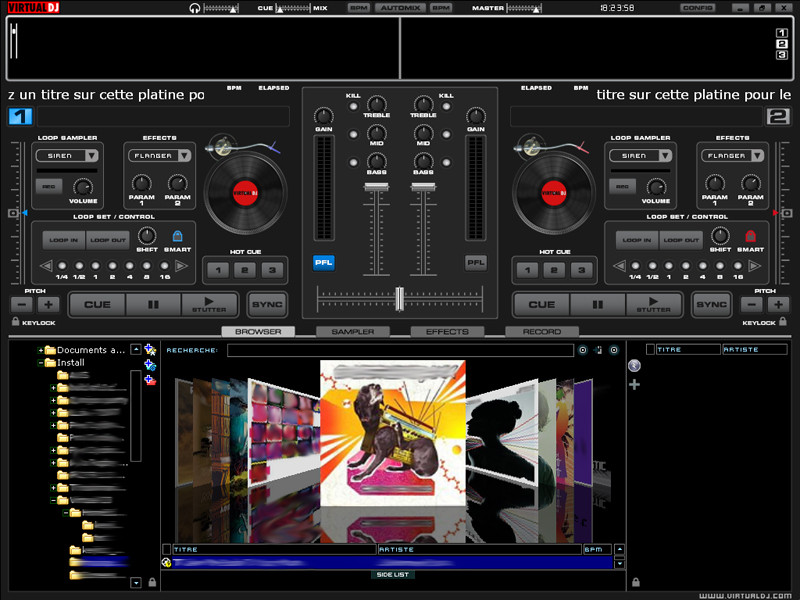The height and width of the screenshot is (600, 800).
Task: Open left deck Siren sampler dropdown
Action: (92, 156)
